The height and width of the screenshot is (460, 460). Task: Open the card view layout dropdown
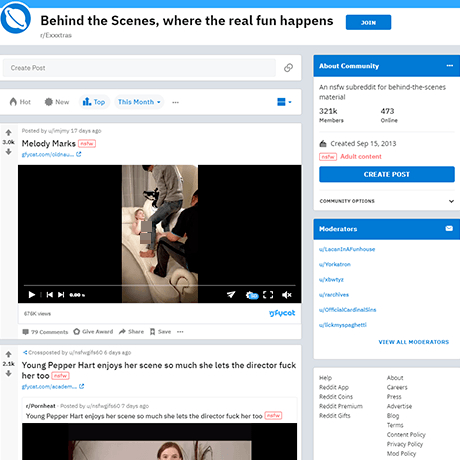coord(284,102)
